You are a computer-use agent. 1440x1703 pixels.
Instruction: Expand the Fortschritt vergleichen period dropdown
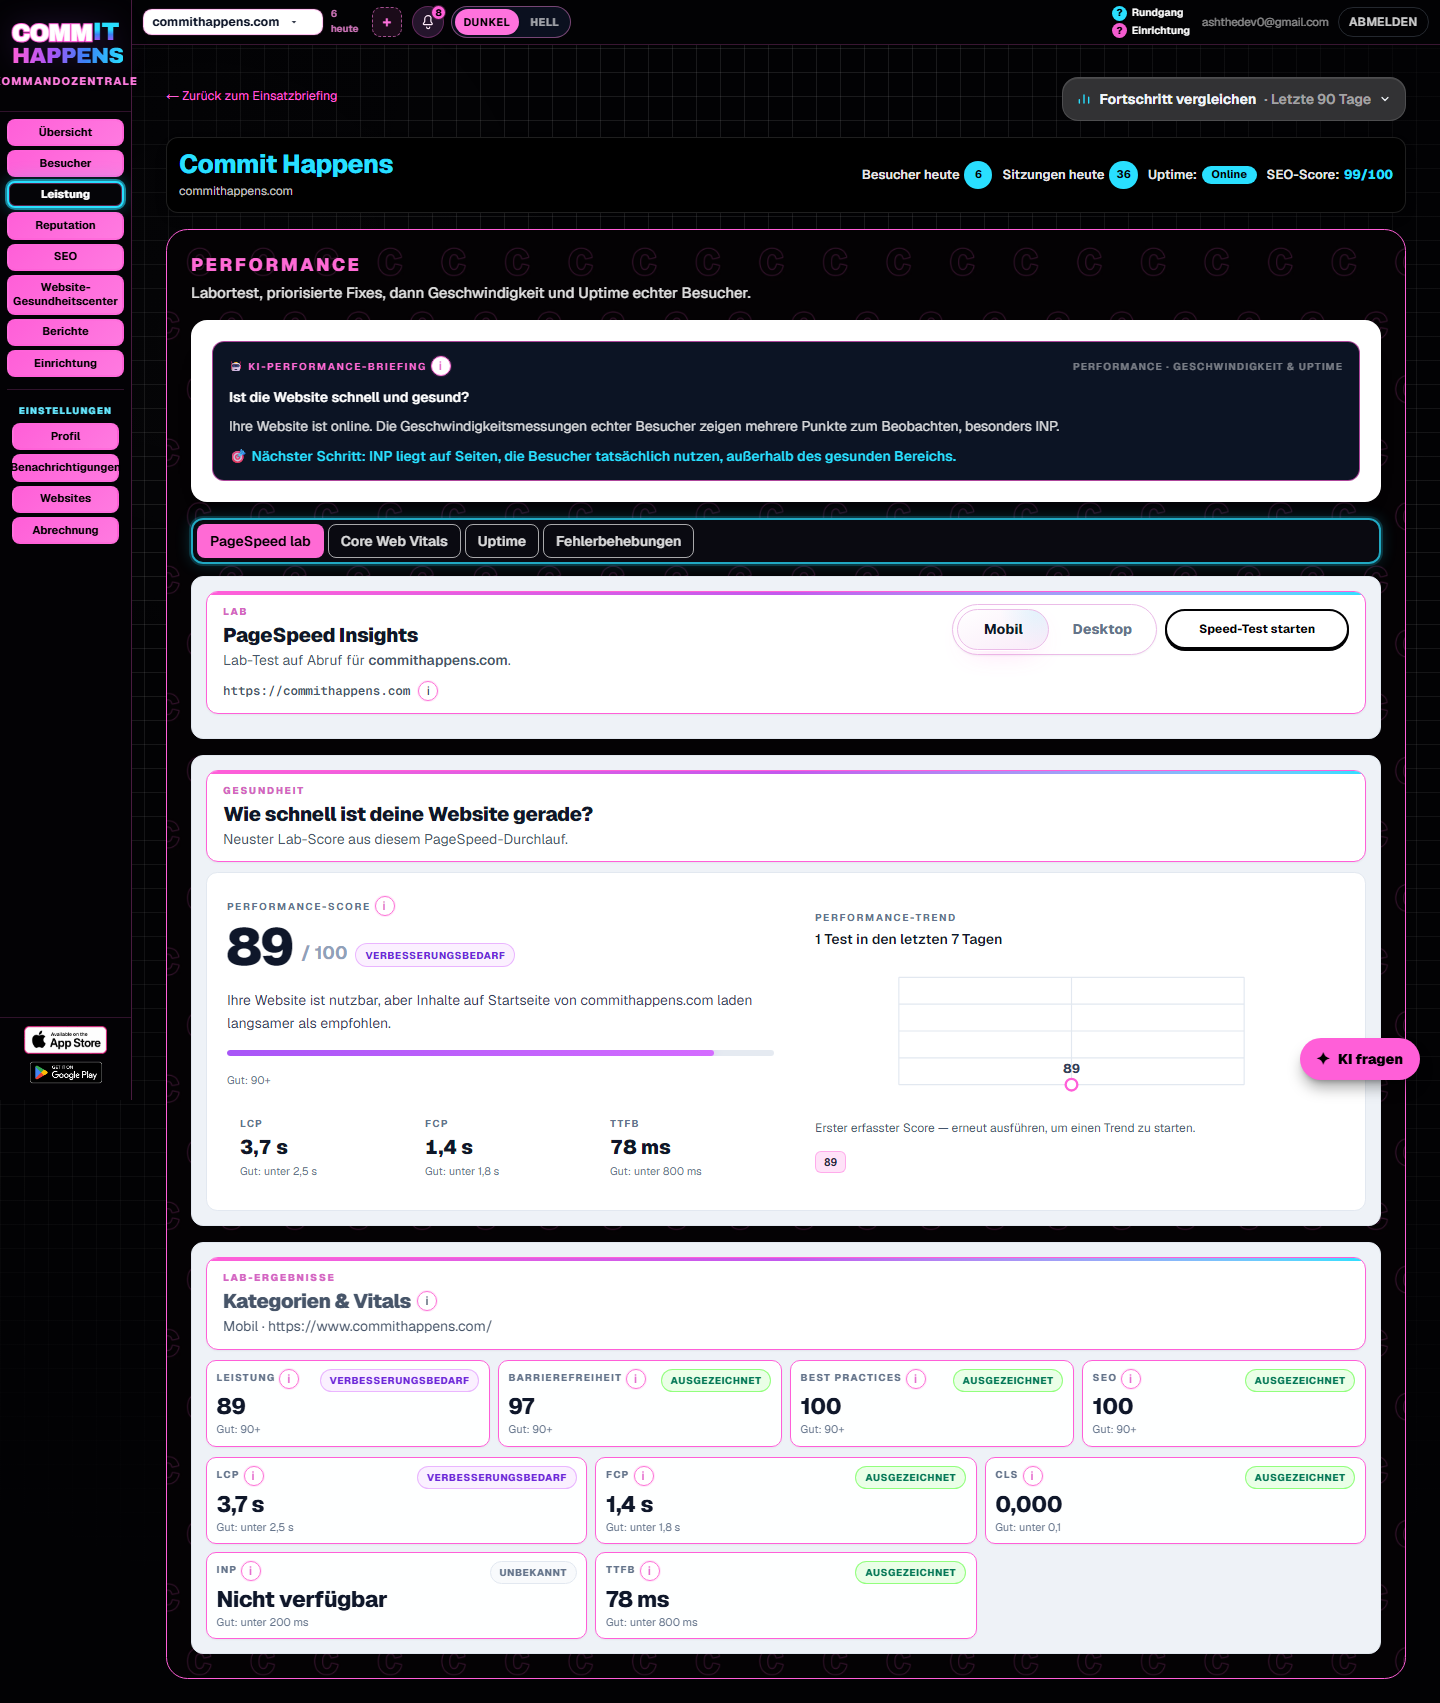1233,99
